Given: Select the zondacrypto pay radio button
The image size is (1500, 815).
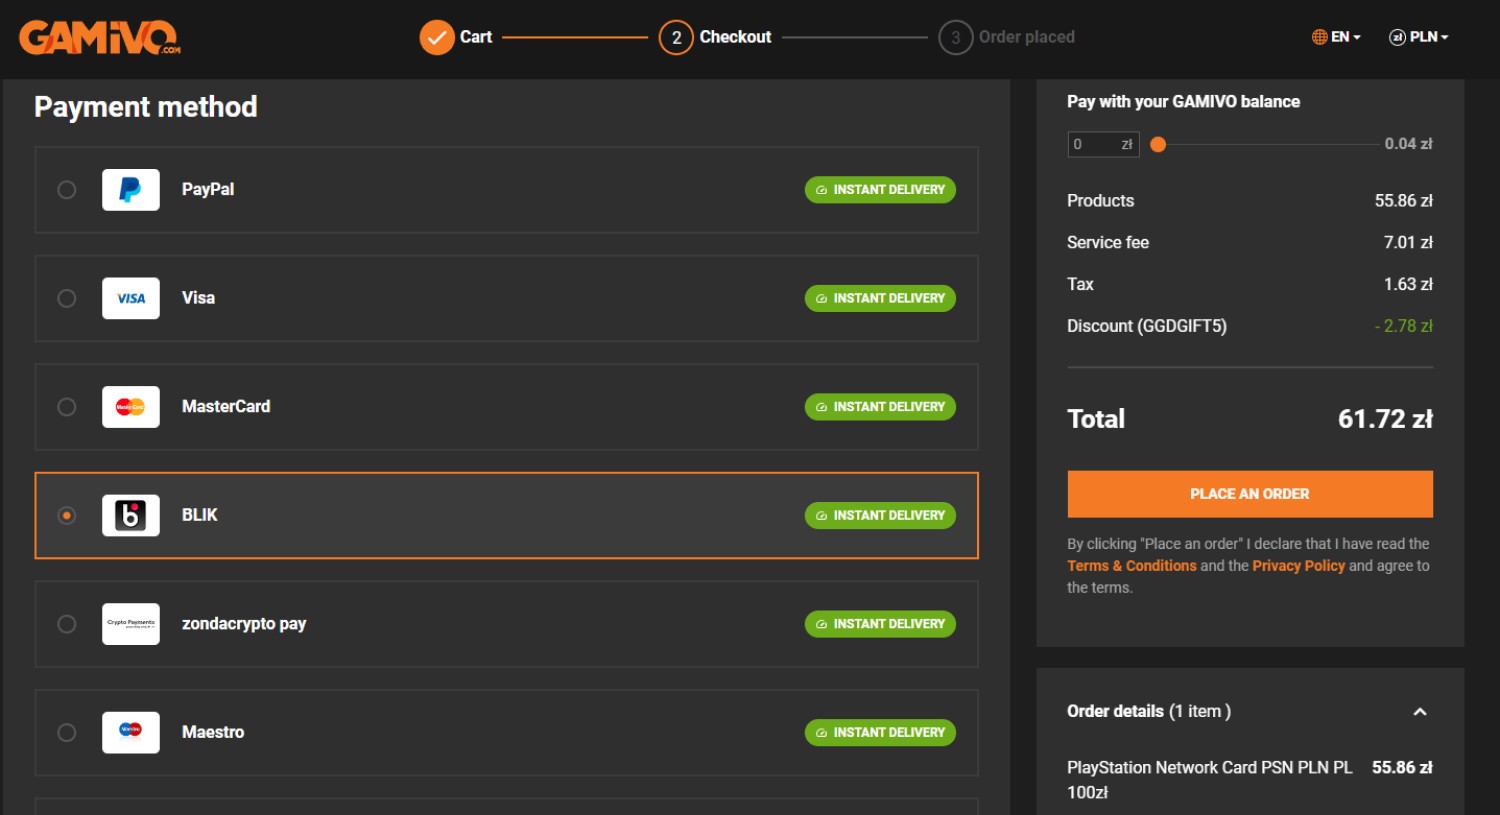Looking at the screenshot, I should pos(67,624).
